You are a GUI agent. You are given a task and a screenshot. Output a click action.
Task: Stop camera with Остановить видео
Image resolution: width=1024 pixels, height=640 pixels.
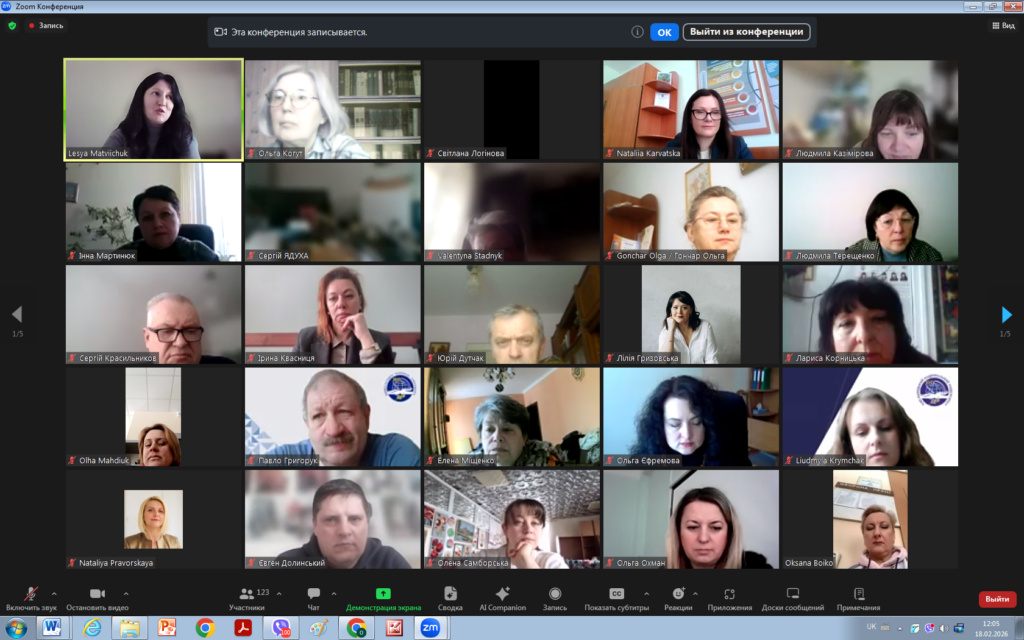(x=97, y=594)
